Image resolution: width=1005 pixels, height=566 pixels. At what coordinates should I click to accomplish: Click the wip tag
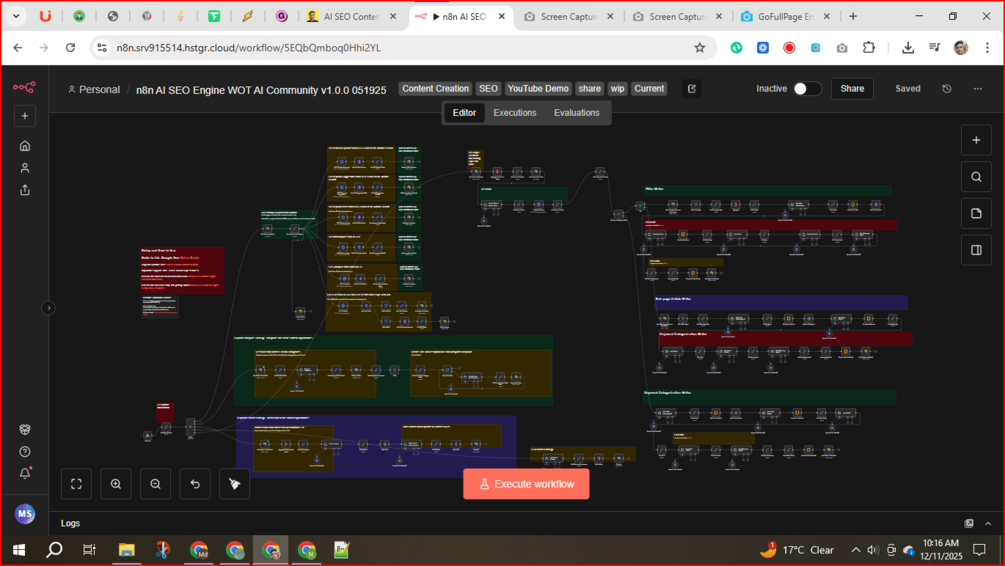coord(617,88)
